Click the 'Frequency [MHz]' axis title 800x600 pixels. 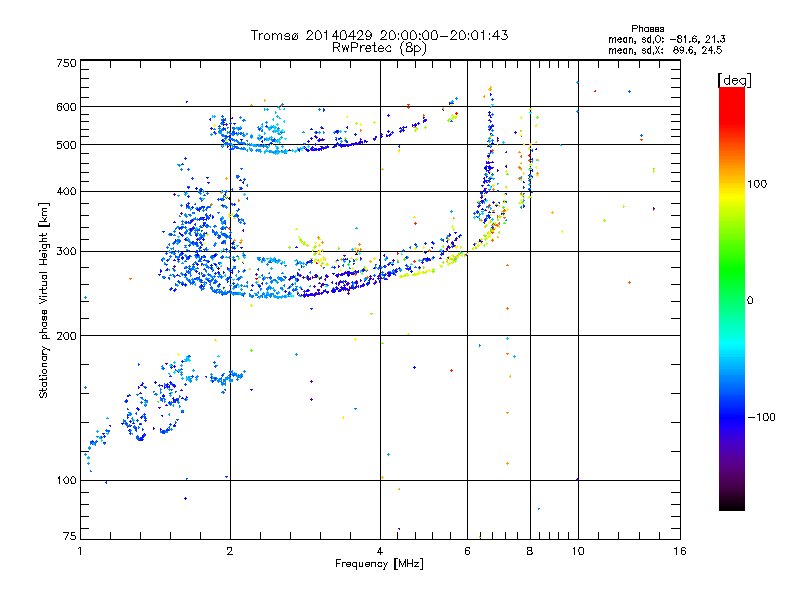pos(379,564)
